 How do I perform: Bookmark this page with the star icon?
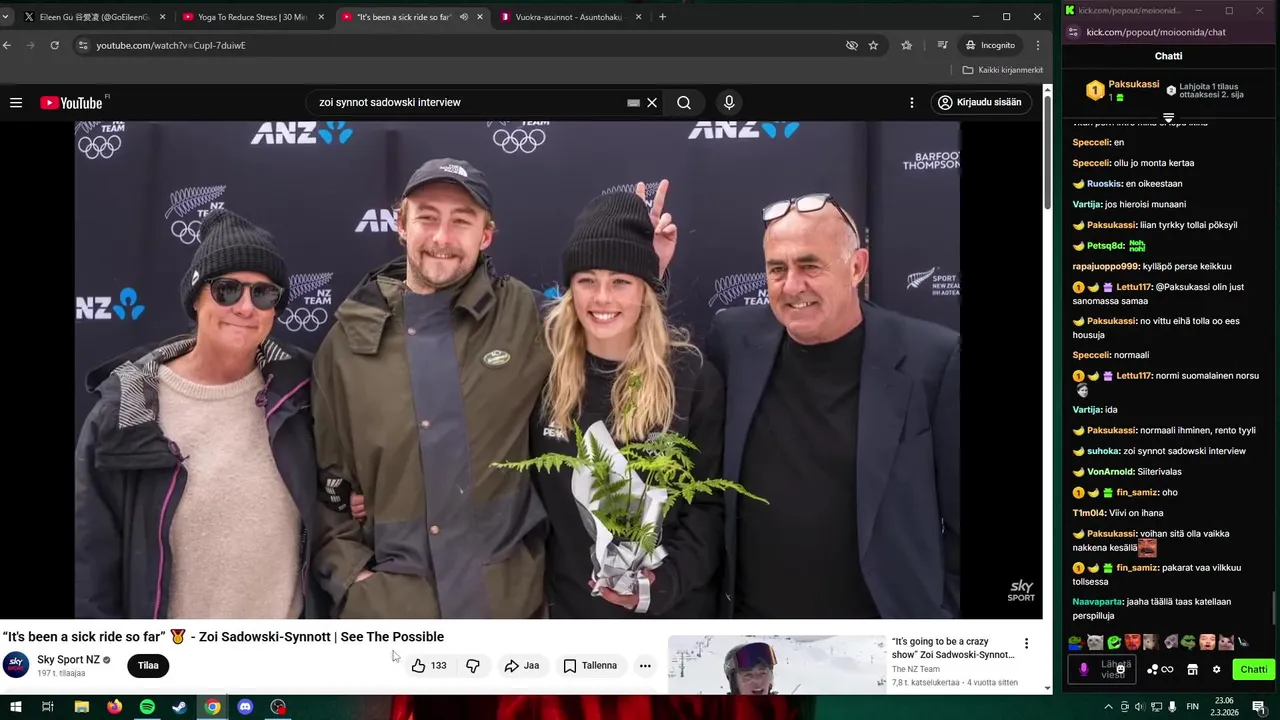click(x=873, y=45)
